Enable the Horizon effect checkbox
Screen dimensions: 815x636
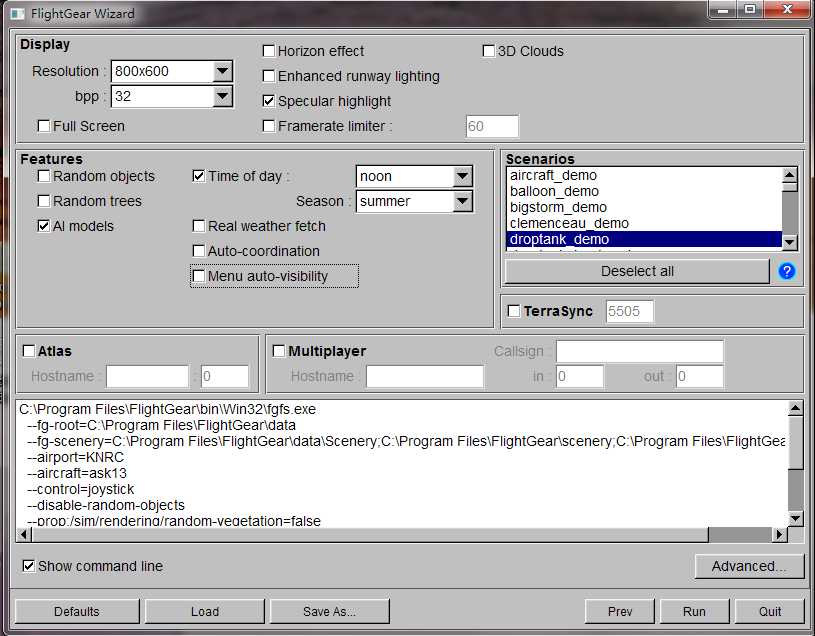[269, 51]
